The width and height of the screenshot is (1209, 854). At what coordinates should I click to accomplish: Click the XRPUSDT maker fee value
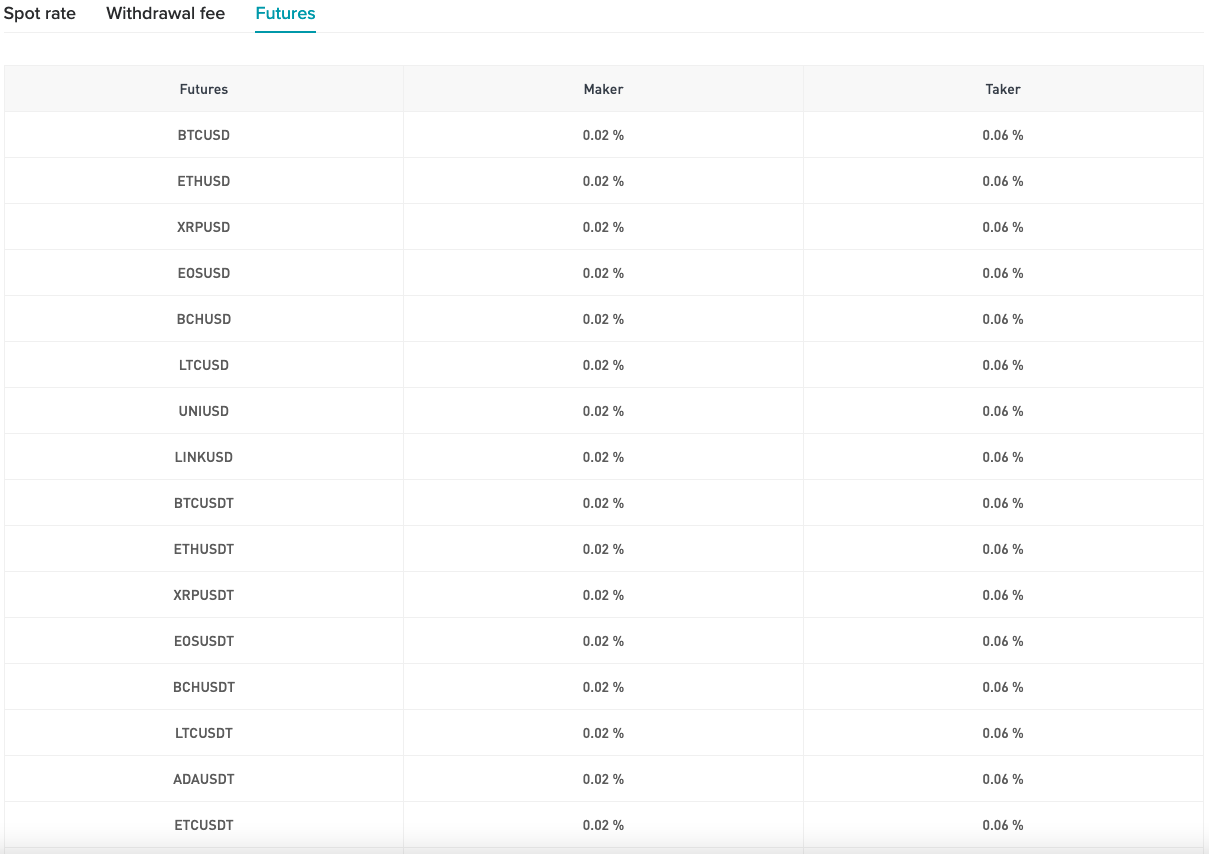click(603, 595)
